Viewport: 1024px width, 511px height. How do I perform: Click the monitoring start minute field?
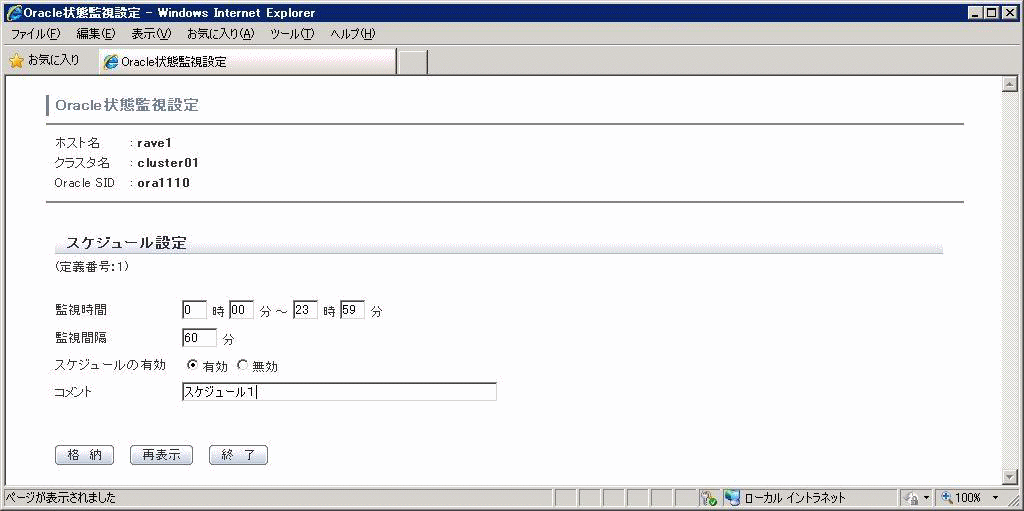pos(241,310)
